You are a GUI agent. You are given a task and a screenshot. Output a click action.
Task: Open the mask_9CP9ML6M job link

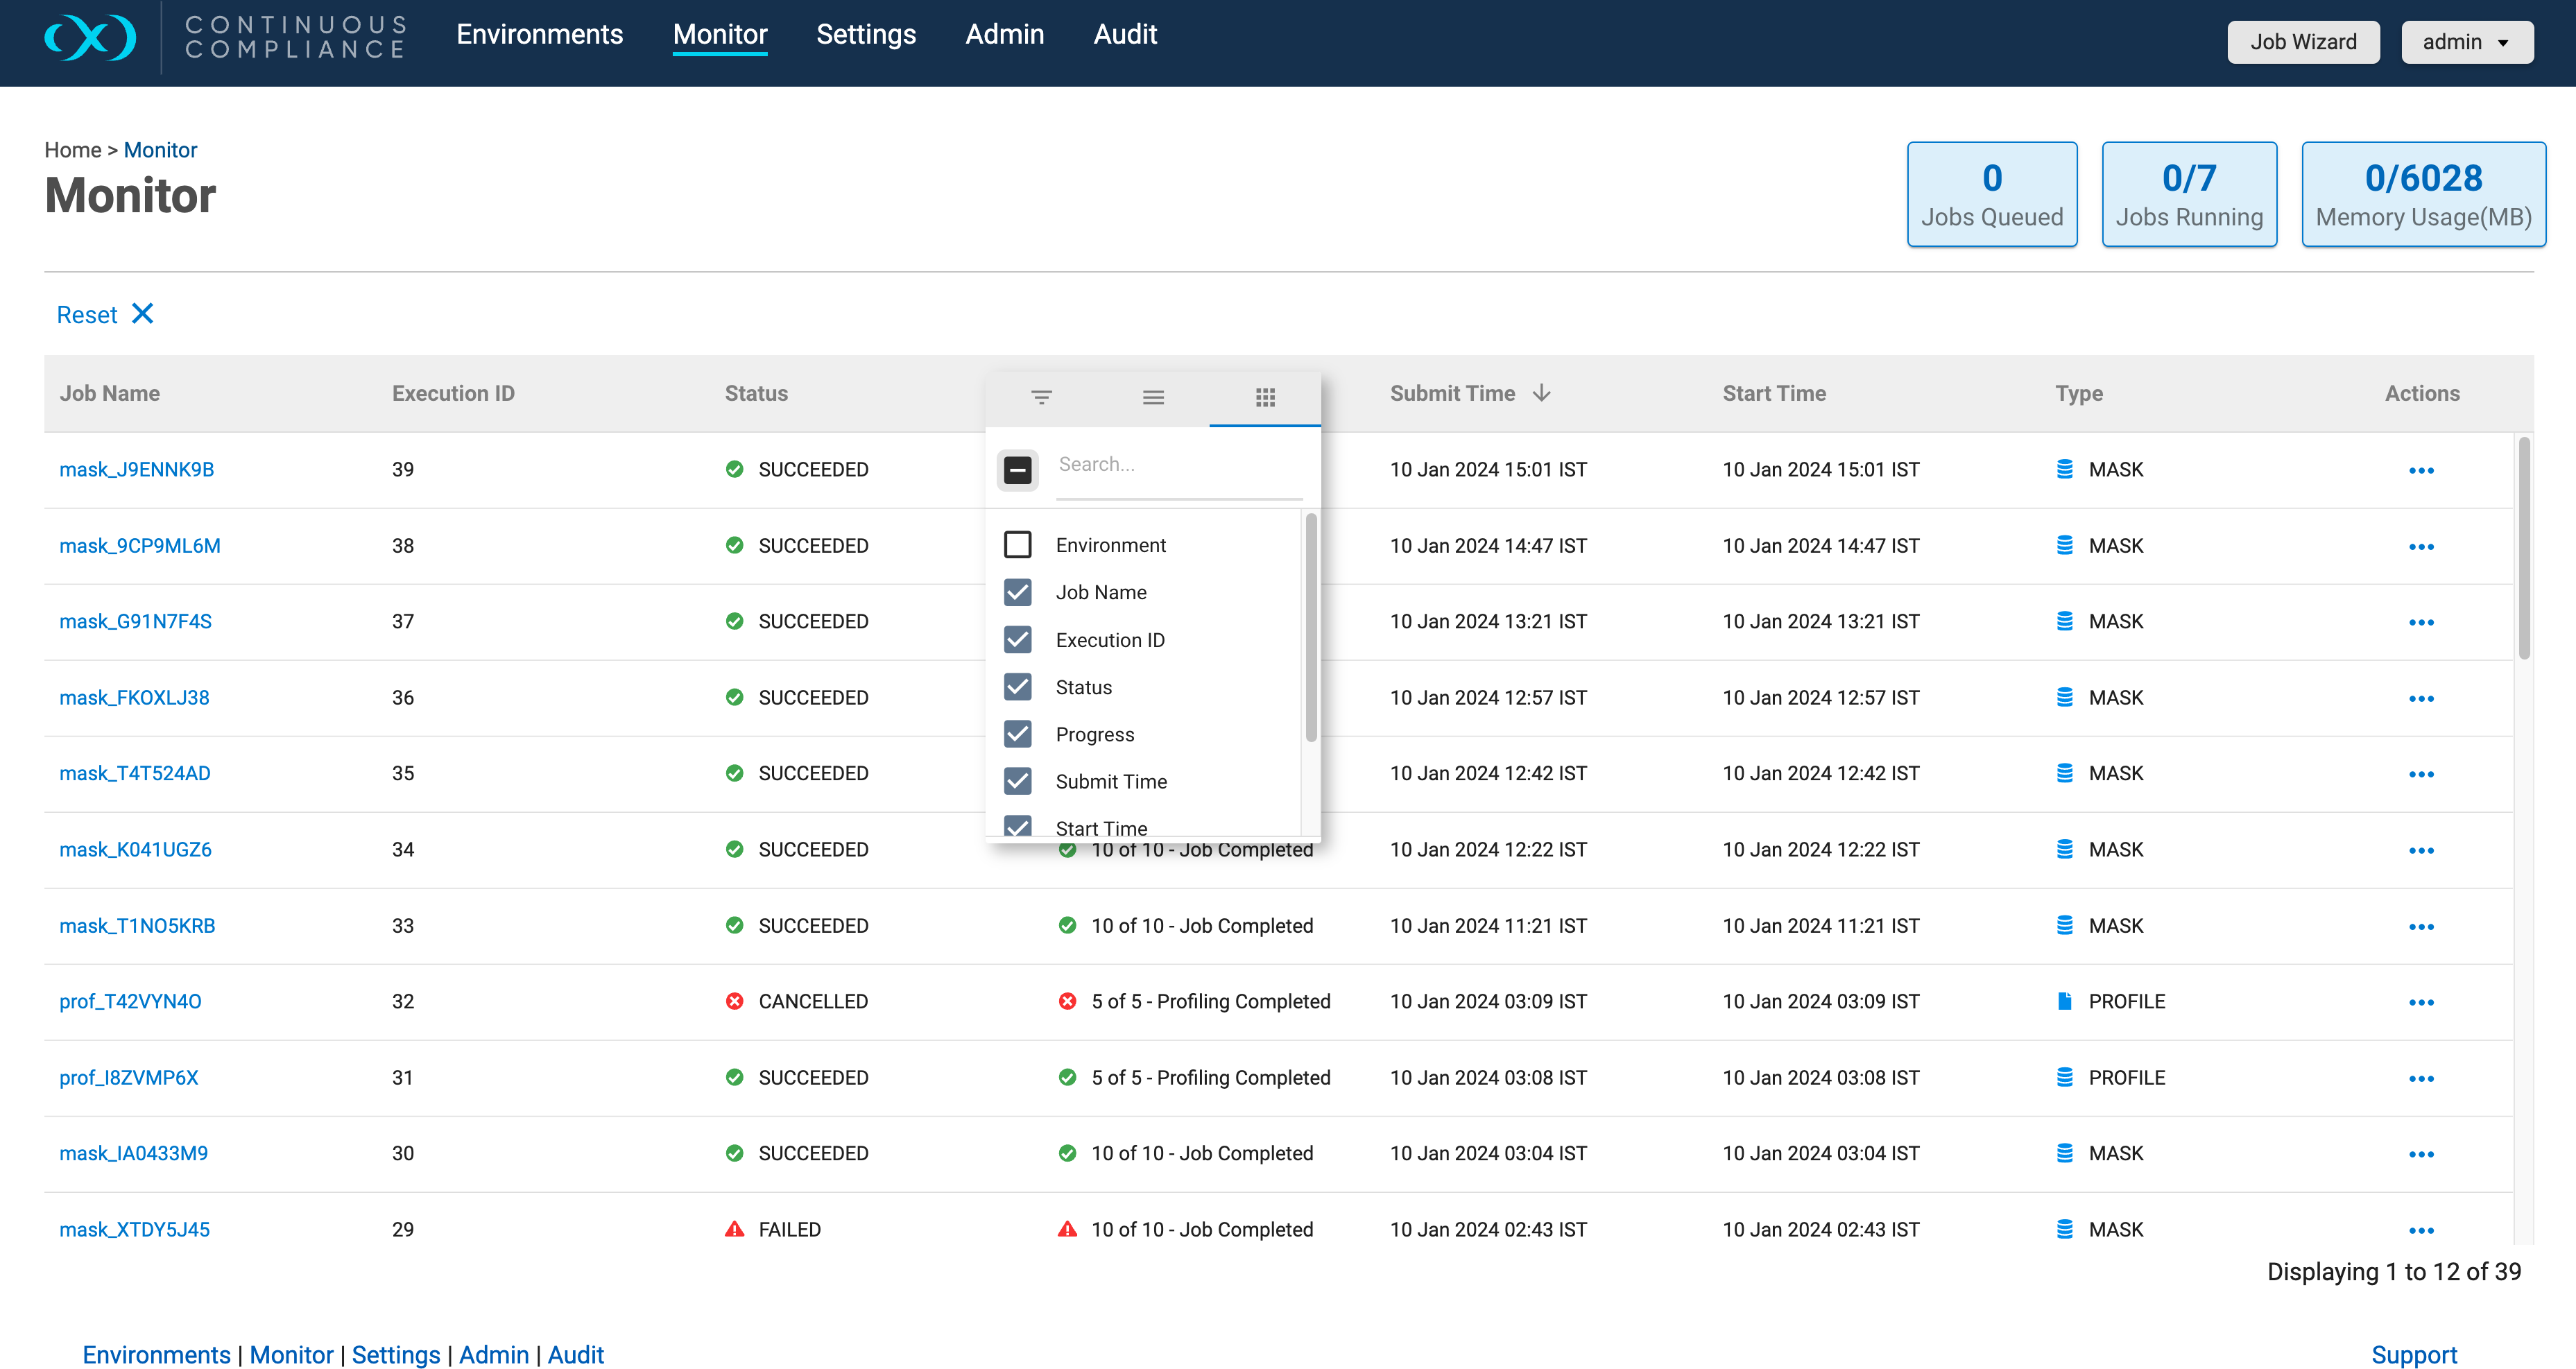coord(140,546)
